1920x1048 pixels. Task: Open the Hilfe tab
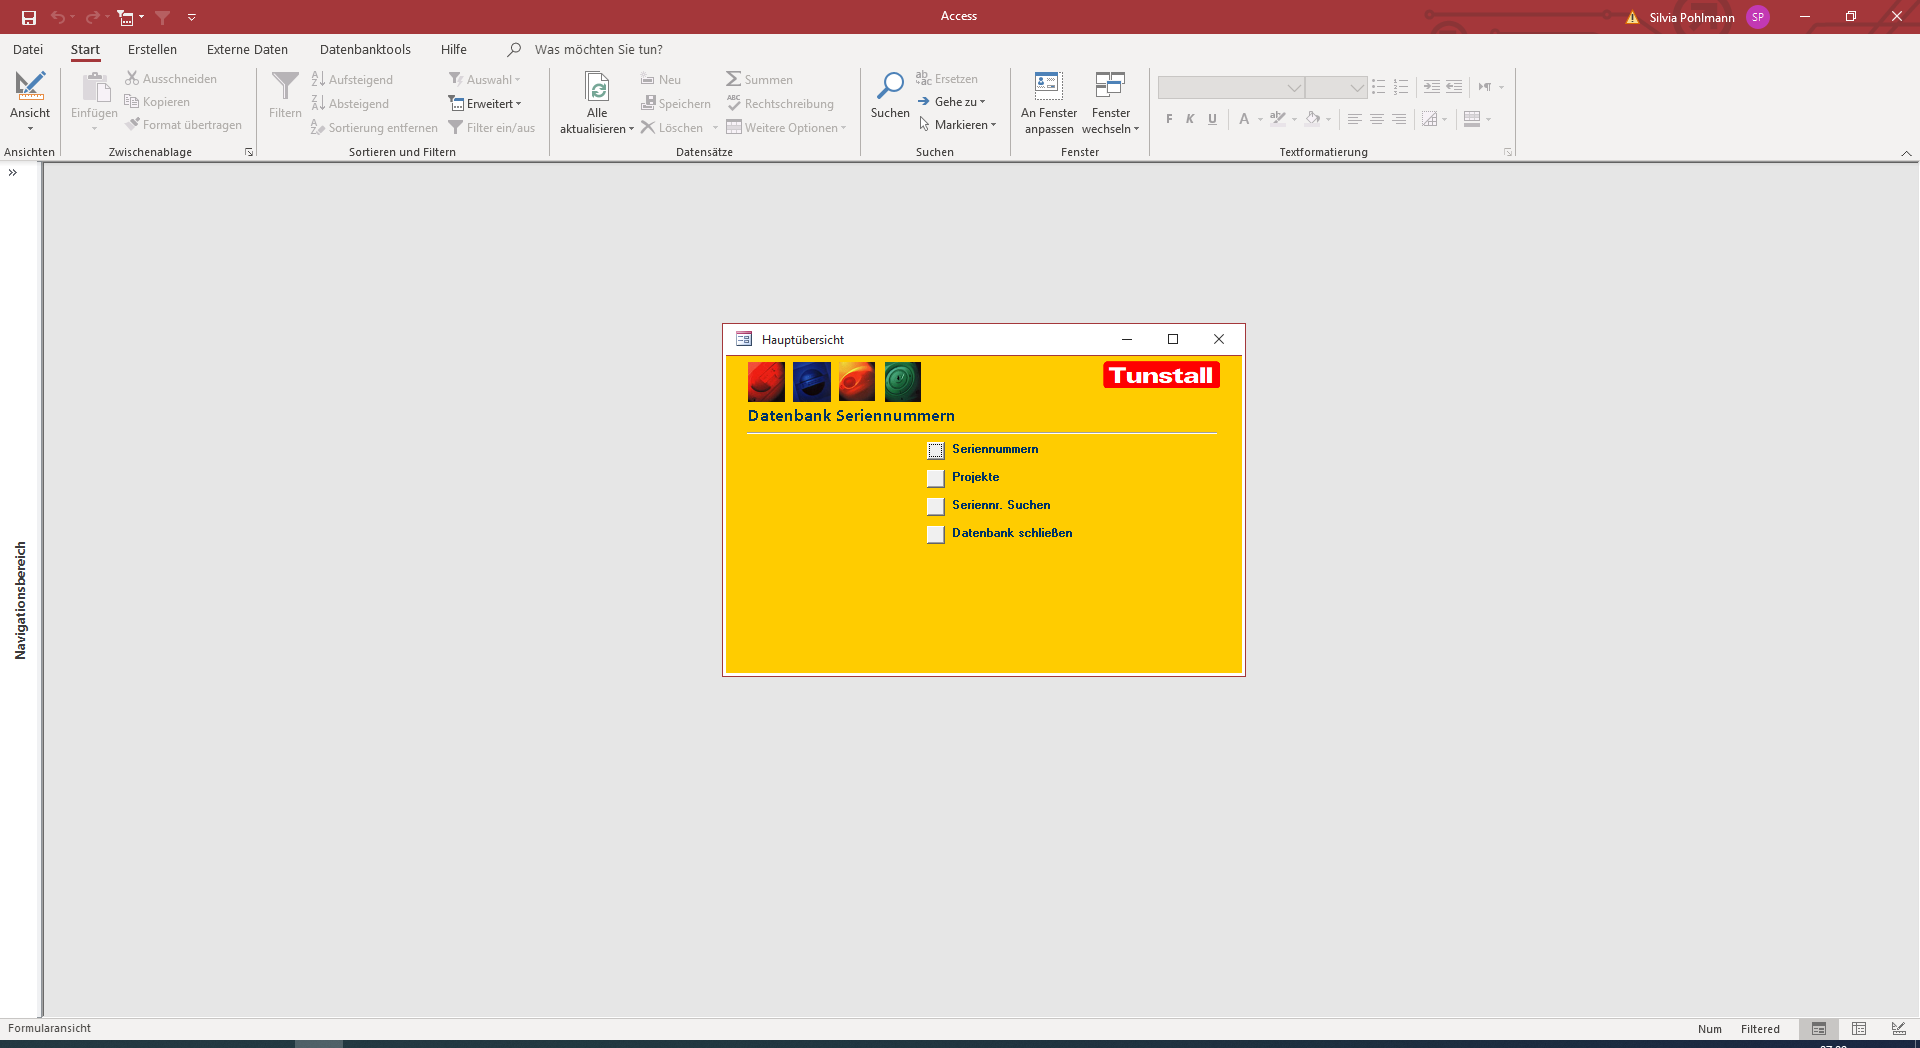coord(454,49)
